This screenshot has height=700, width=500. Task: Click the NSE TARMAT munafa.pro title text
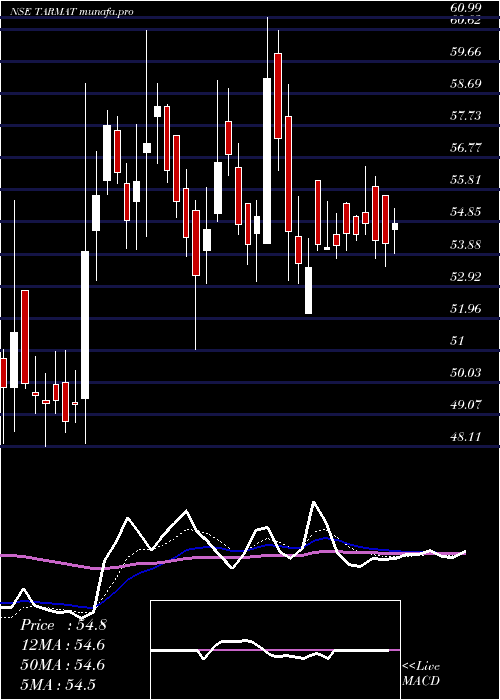[72, 12]
